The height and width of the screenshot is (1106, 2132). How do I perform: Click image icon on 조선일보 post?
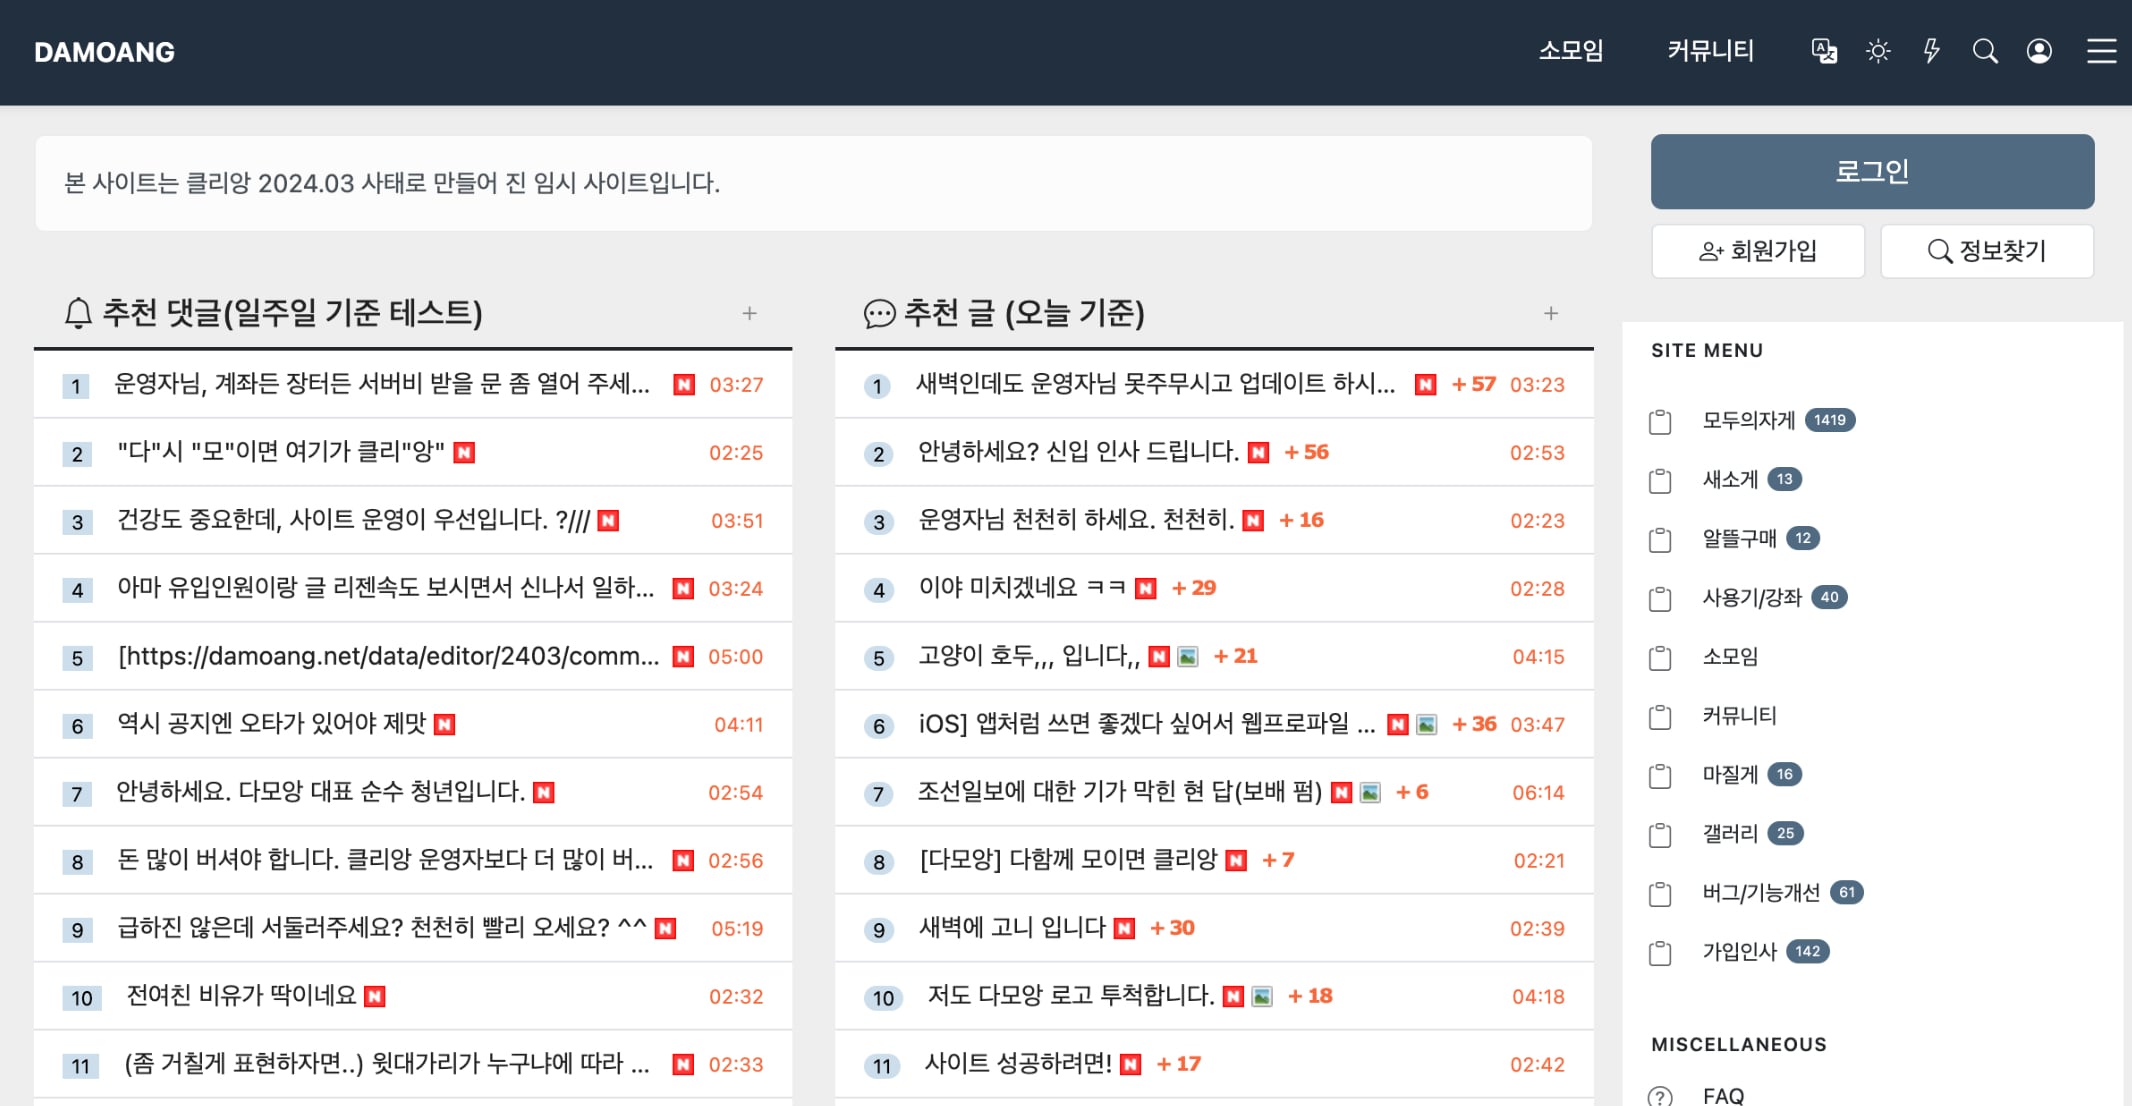[1371, 793]
